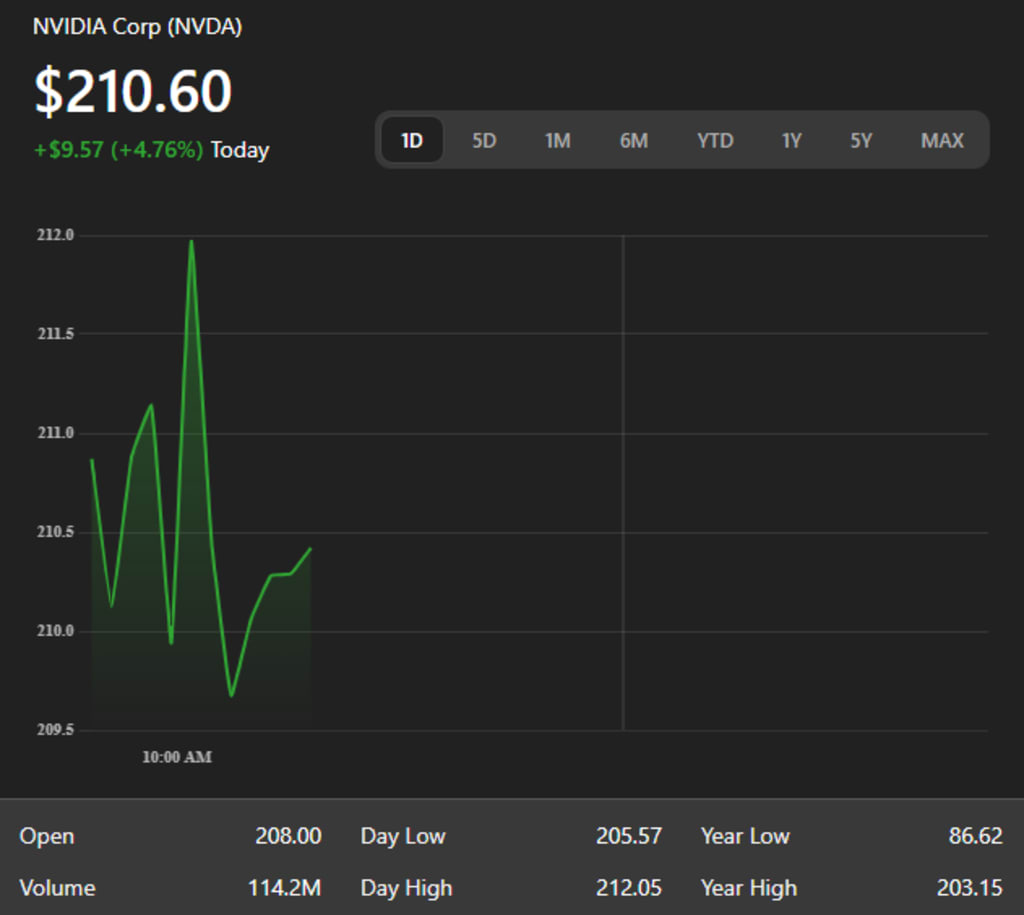The width and height of the screenshot is (1024, 915).
Task: Switch chart to 1M range
Action: click(558, 140)
